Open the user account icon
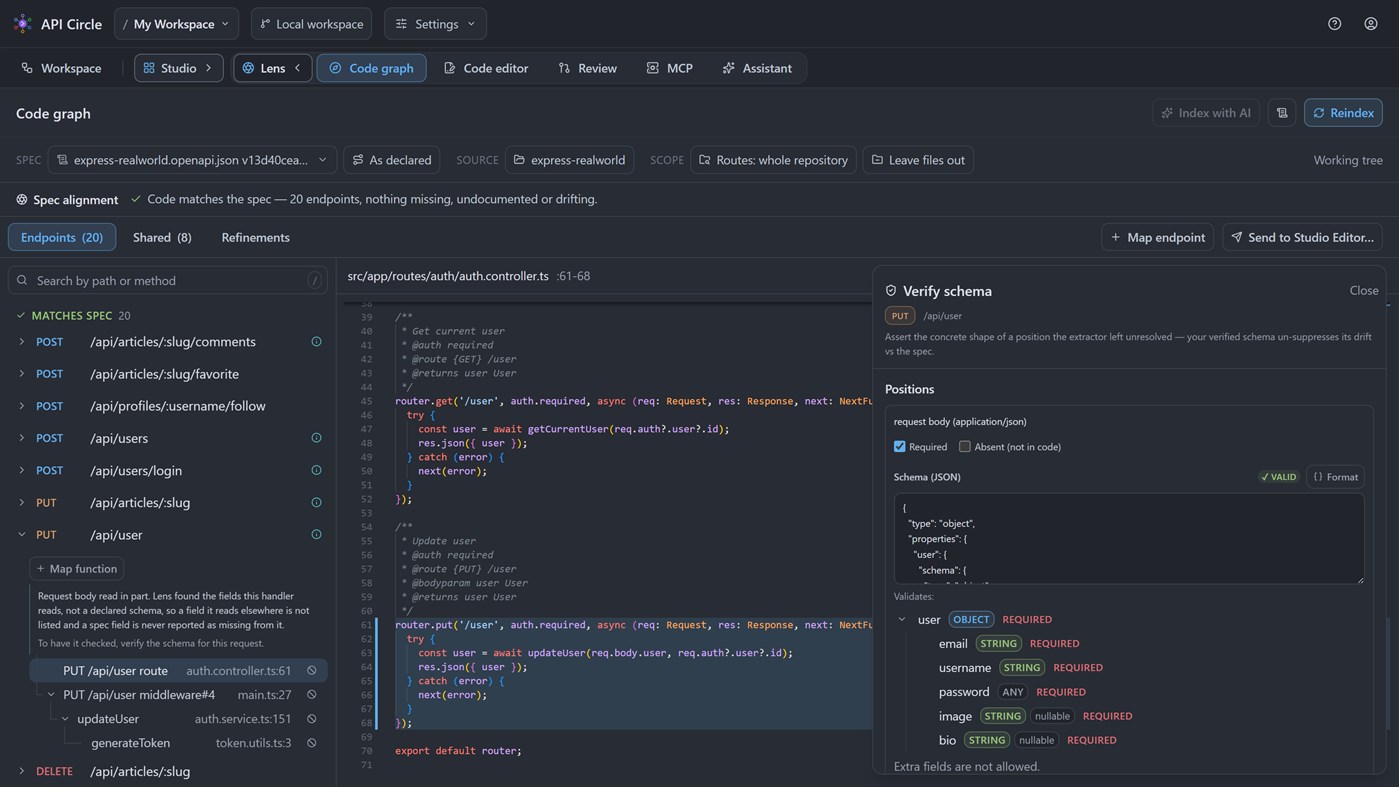 pyautogui.click(x=1371, y=24)
